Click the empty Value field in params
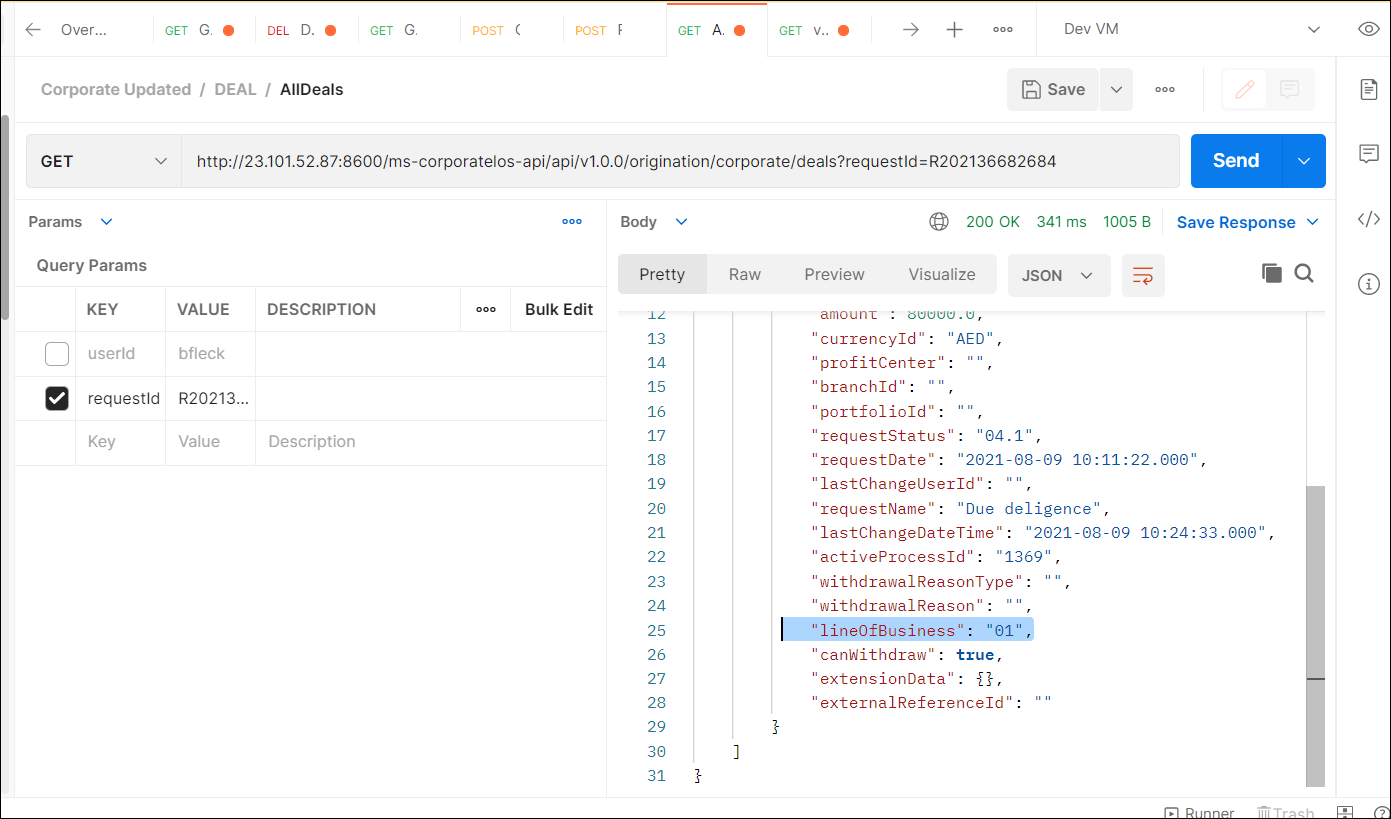The height and width of the screenshot is (819, 1391). (x=210, y=442)
